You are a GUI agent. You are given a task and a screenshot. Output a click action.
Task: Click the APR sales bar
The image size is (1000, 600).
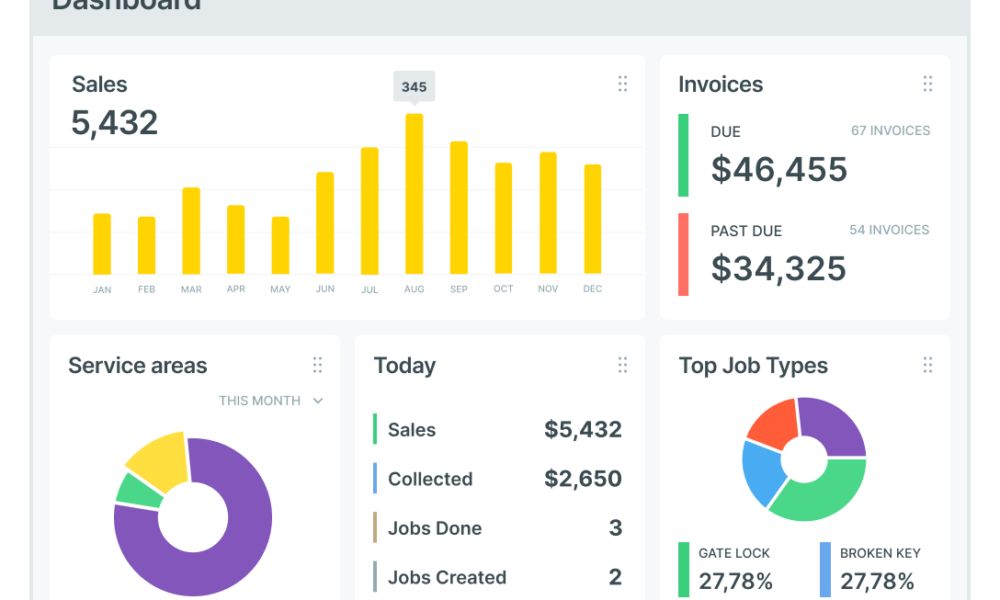[236, 240]
